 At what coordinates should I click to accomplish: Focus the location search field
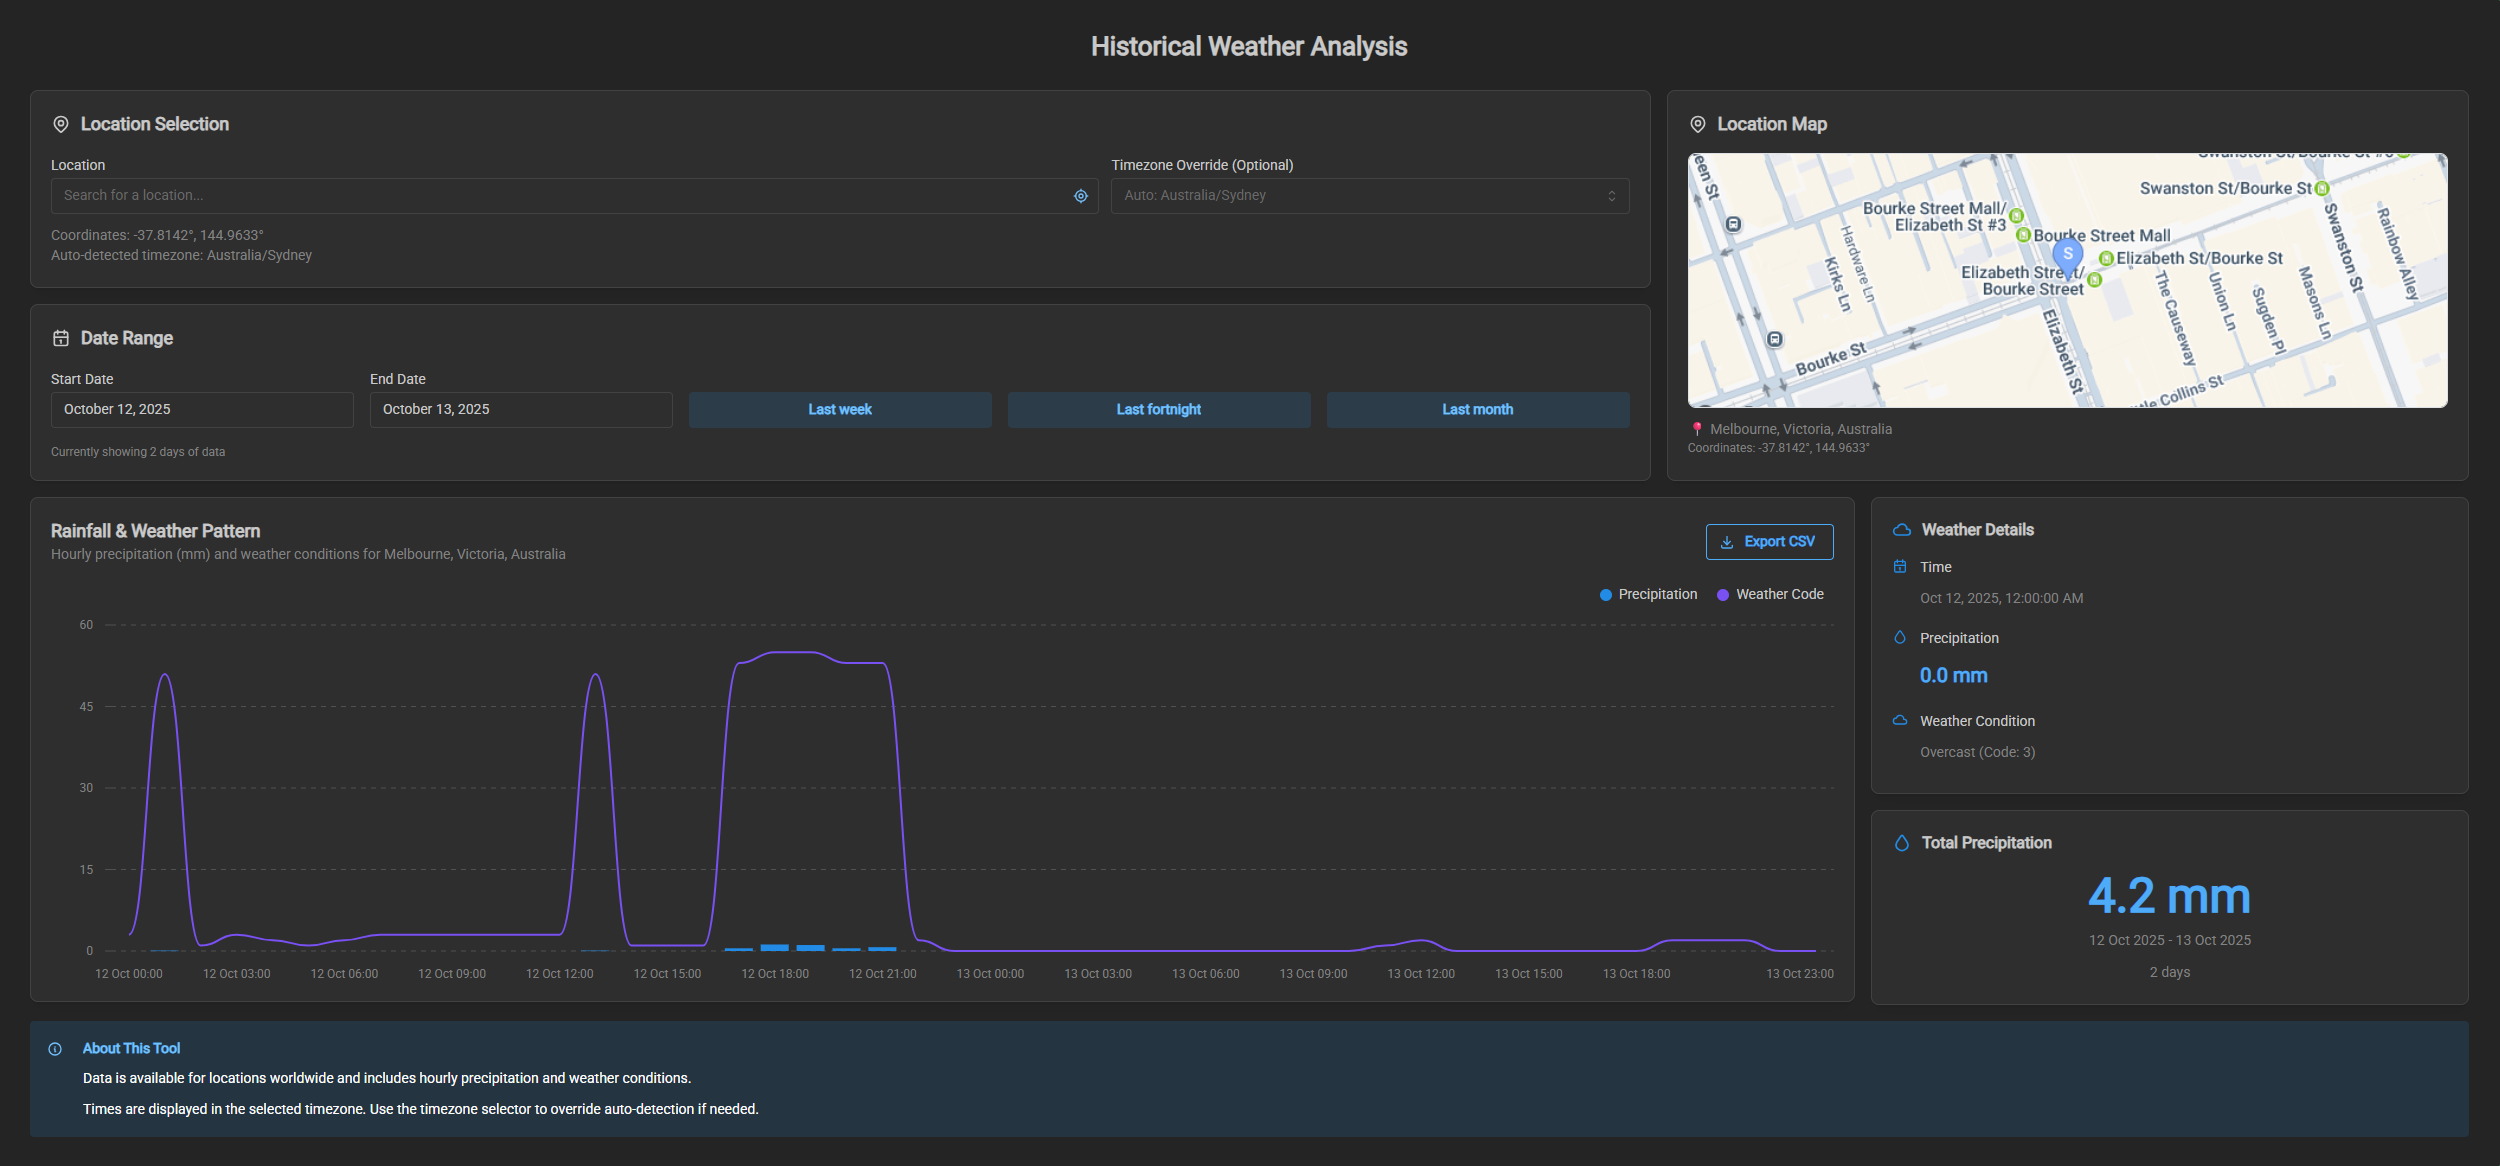560,196
